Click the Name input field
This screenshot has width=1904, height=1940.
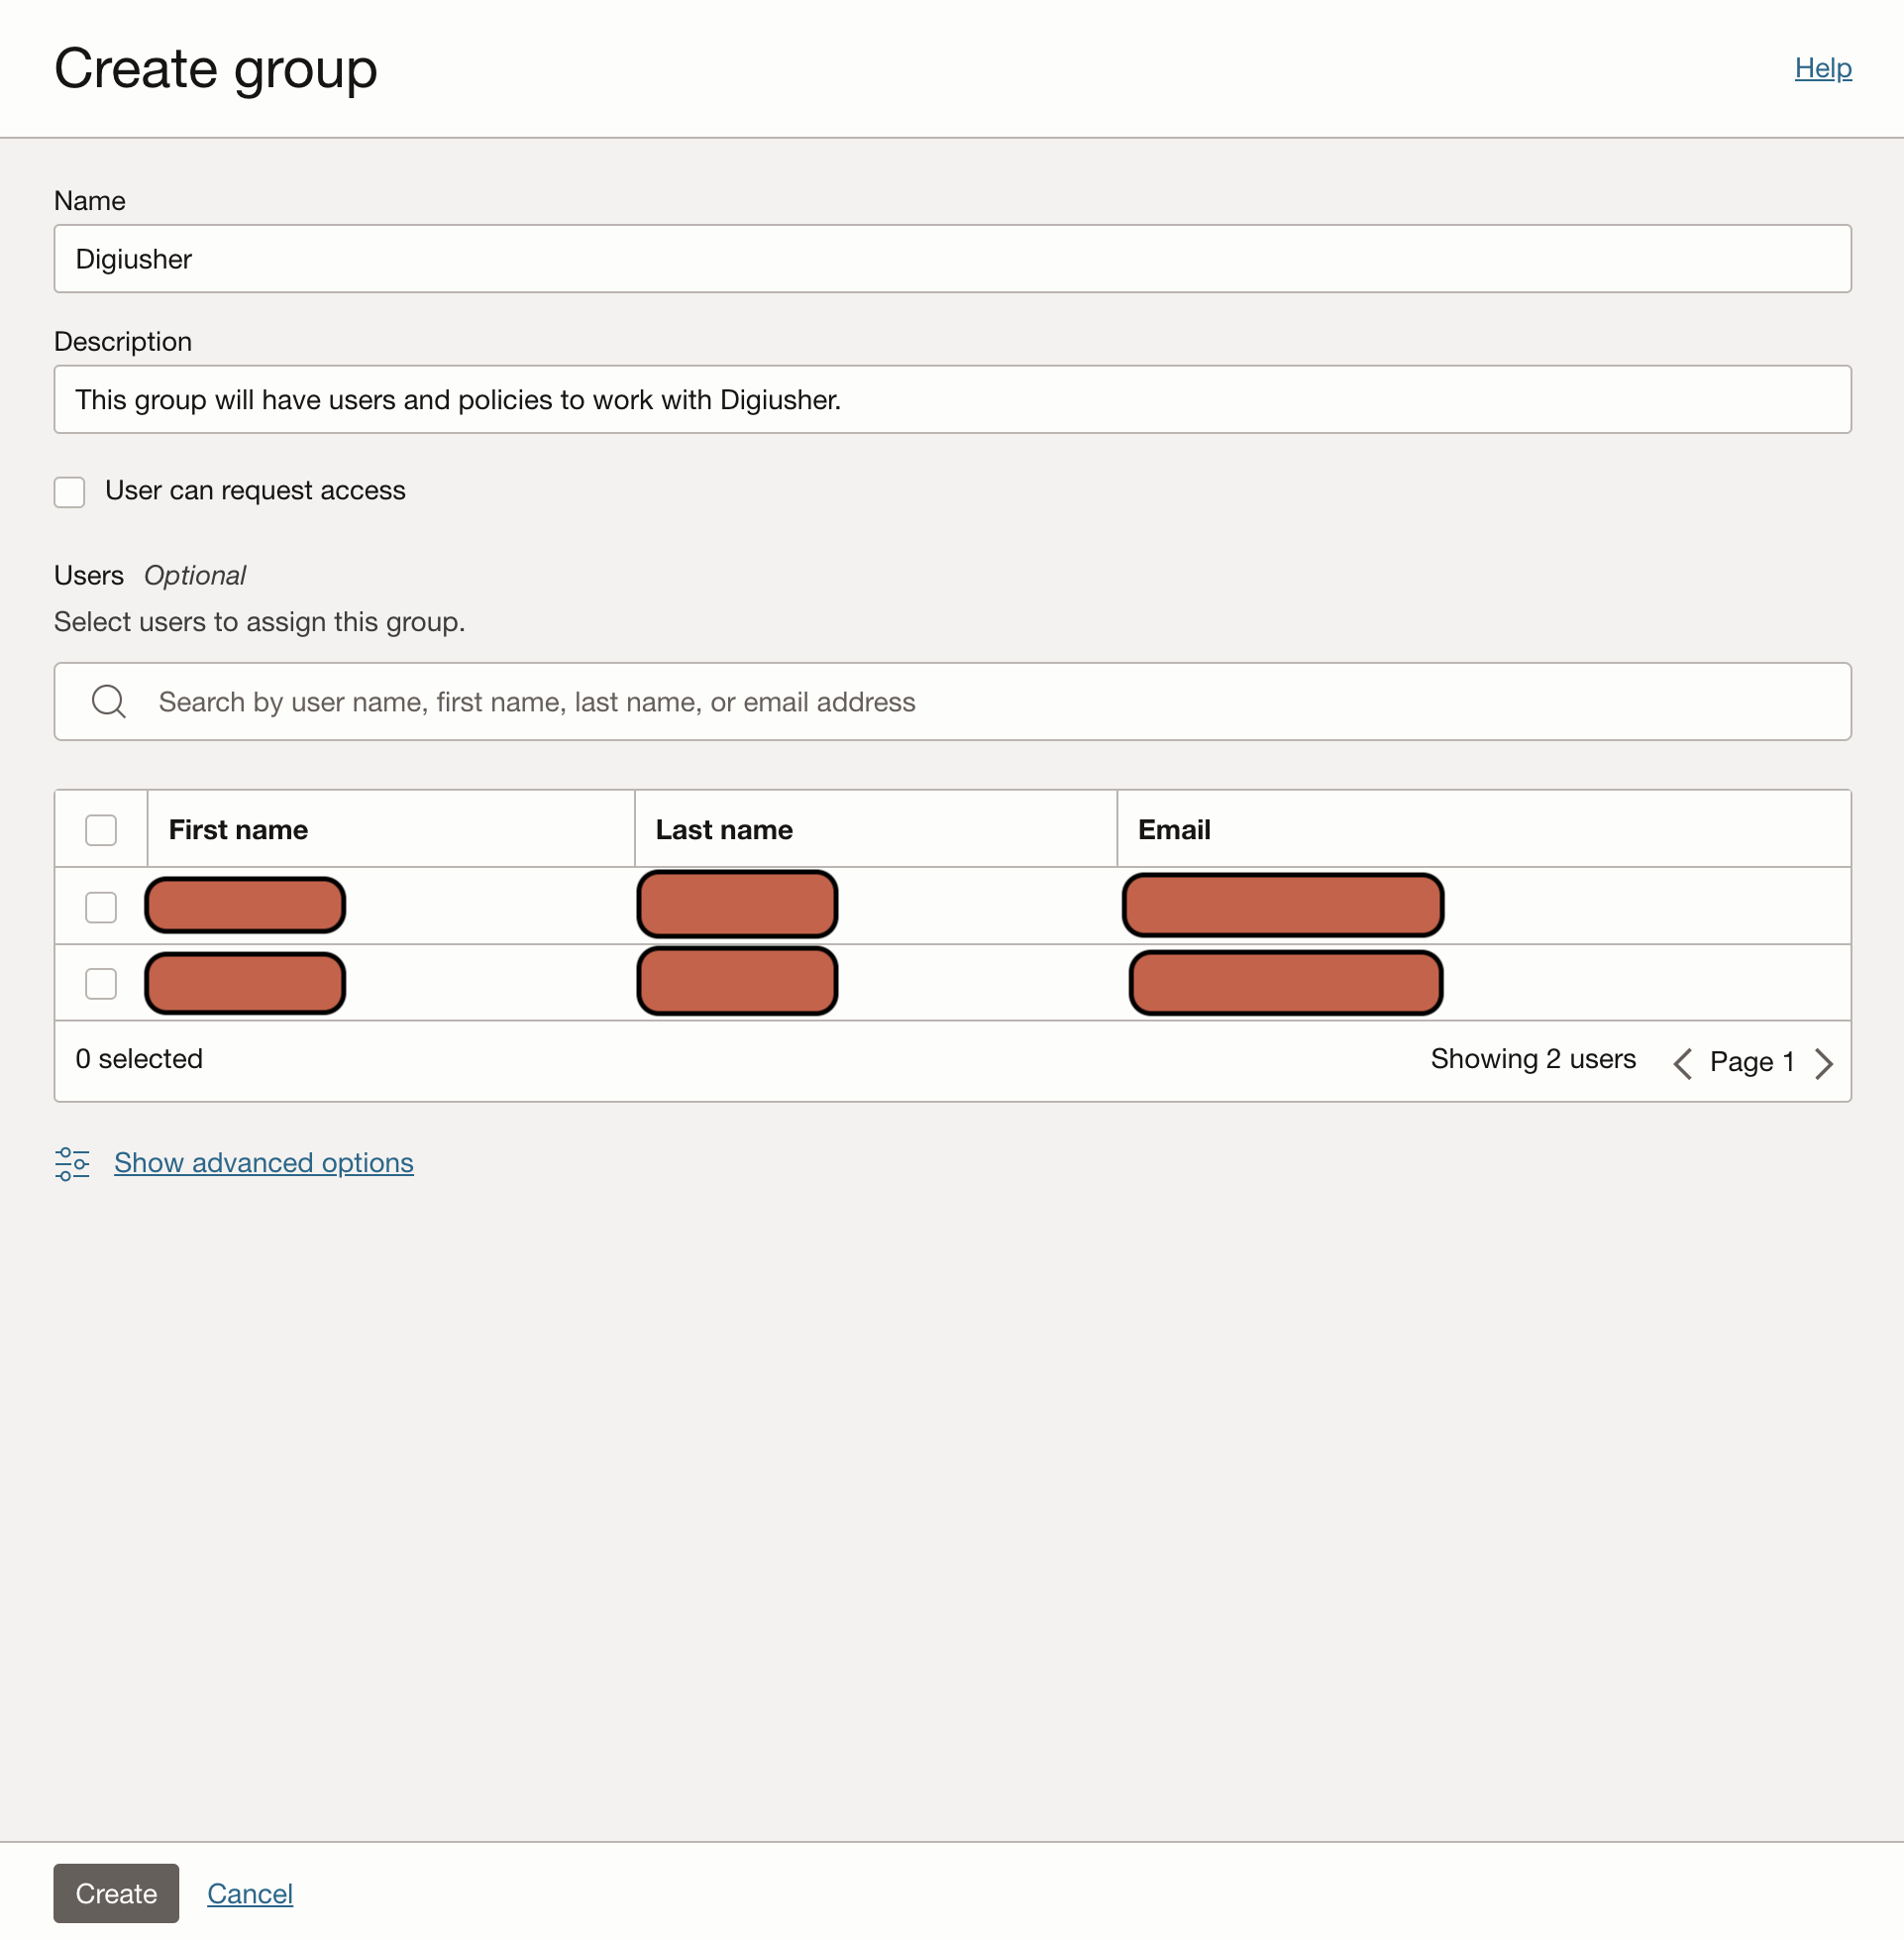(x=954, y=259)
